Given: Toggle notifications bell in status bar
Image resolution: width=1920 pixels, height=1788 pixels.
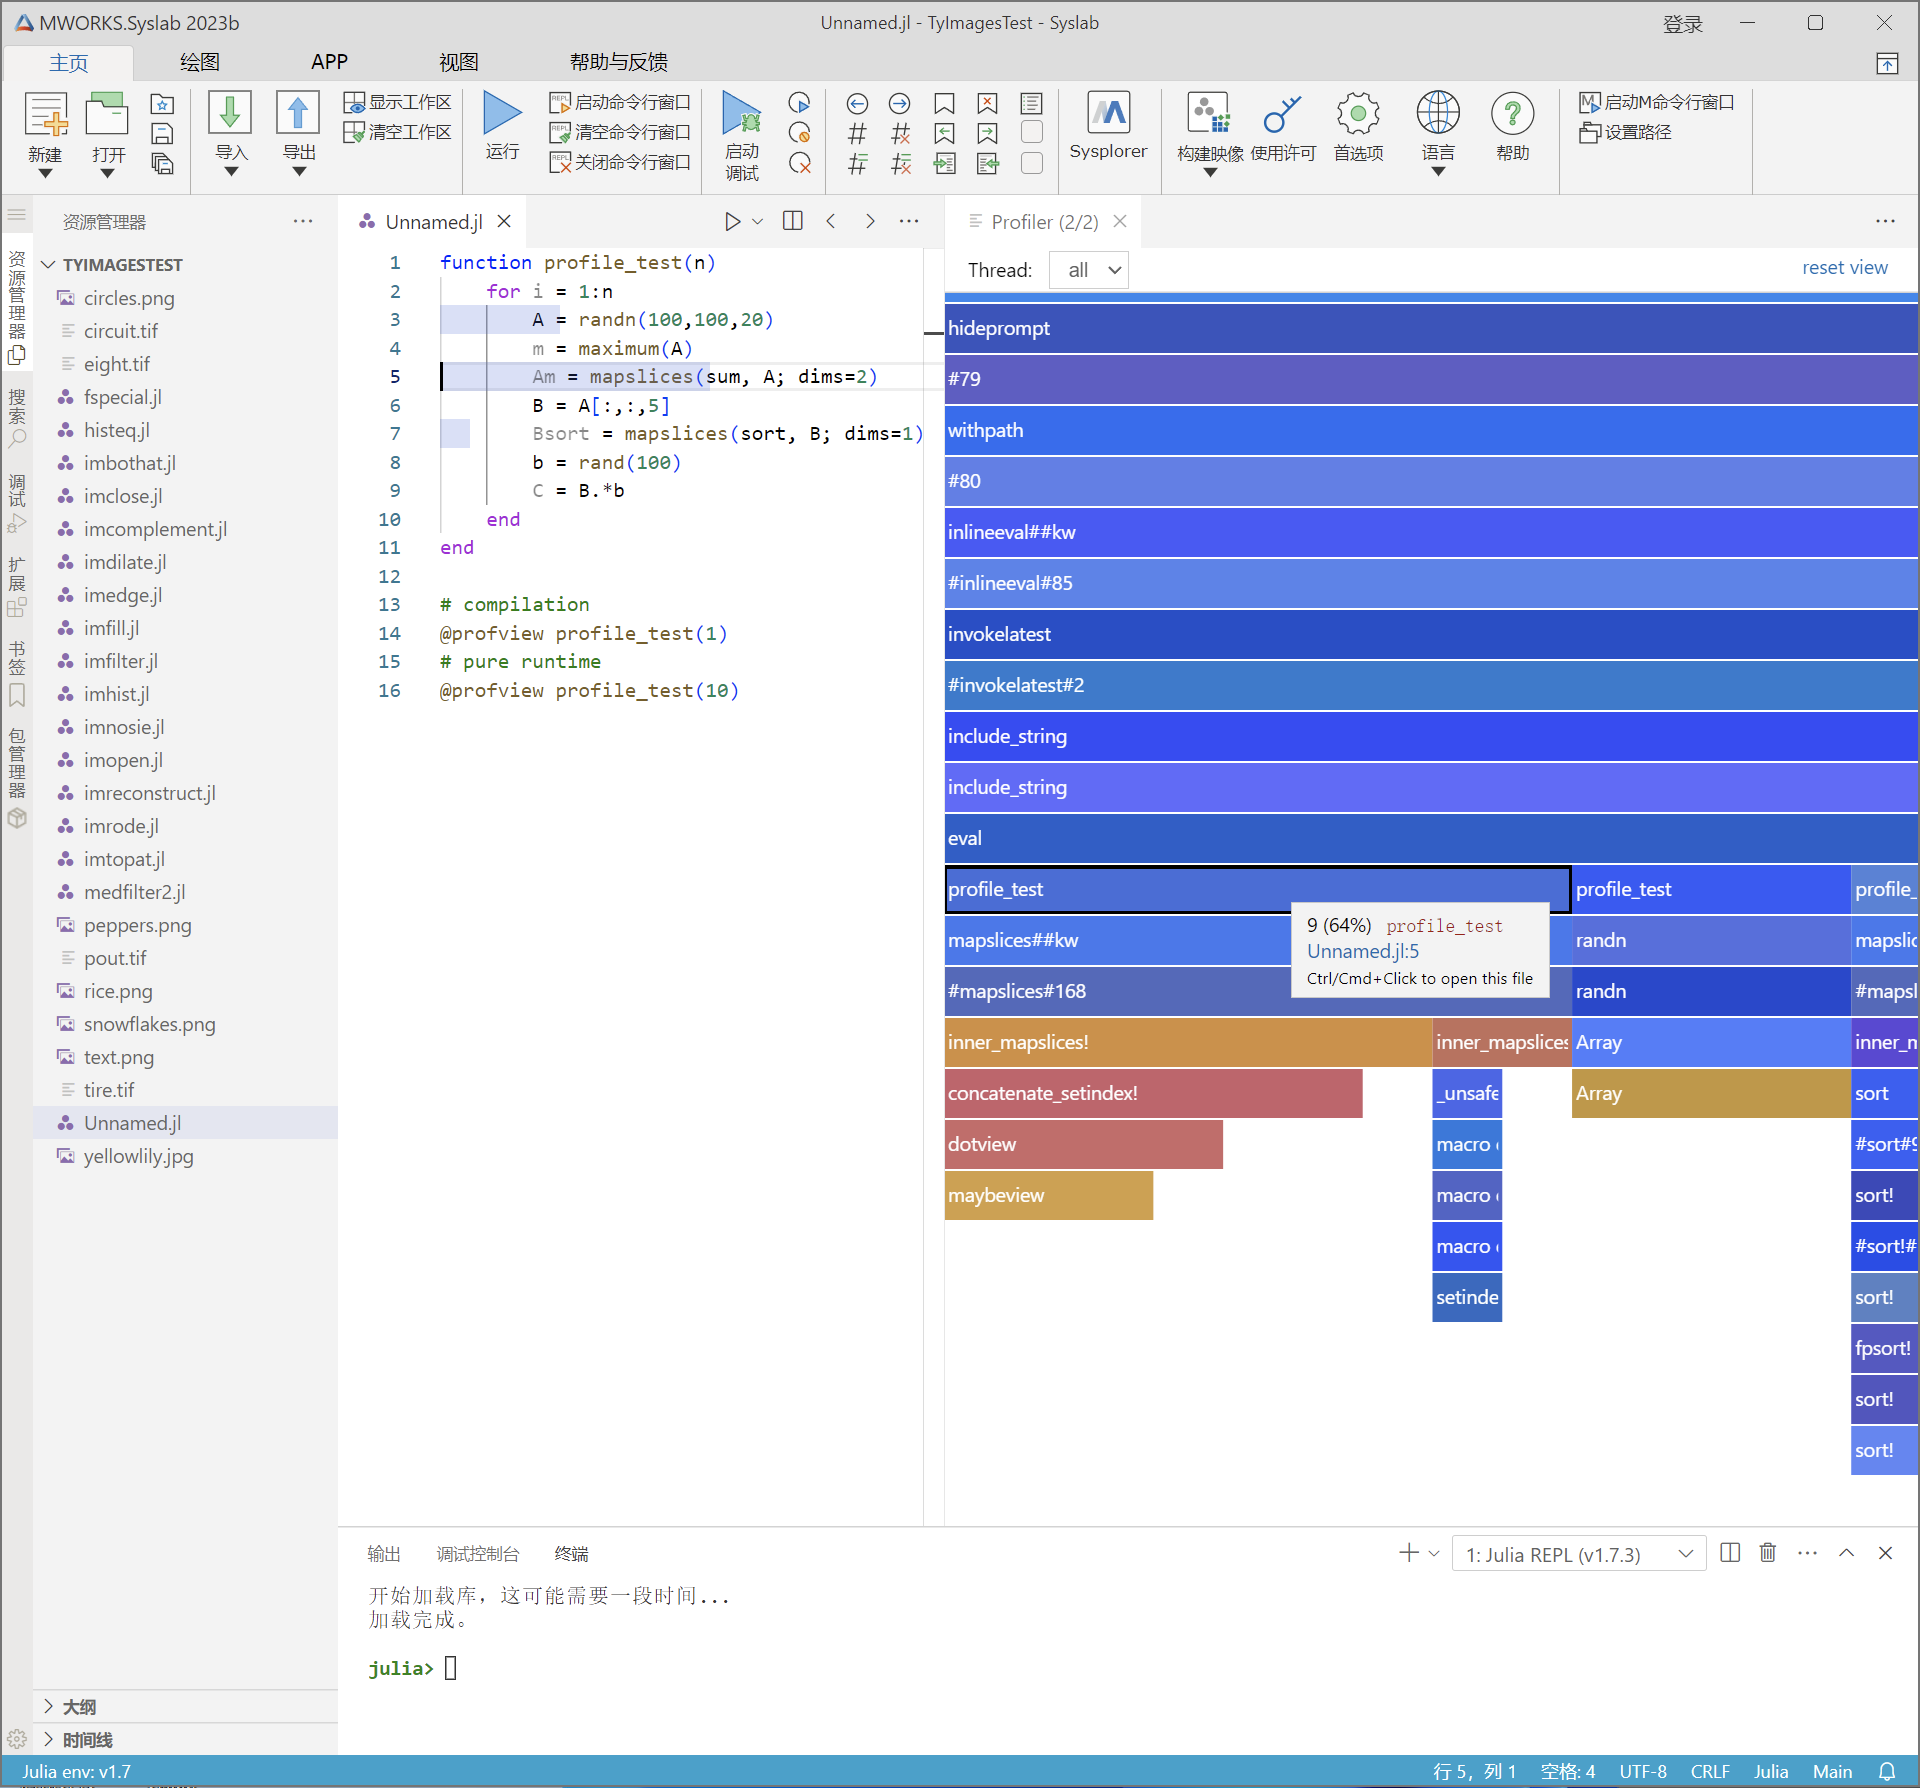Looking at the screenshot, I should tap(1886, 1771).
